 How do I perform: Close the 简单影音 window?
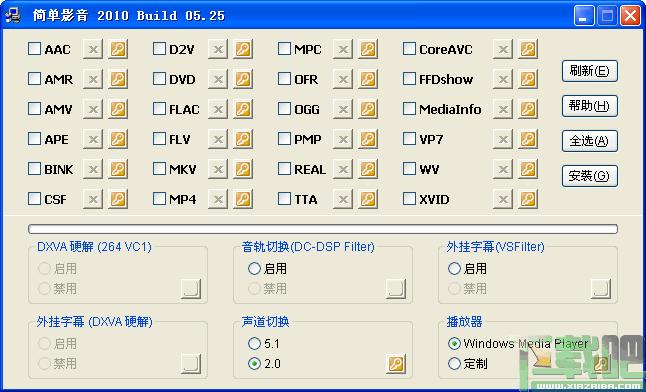tap(631, 16)
